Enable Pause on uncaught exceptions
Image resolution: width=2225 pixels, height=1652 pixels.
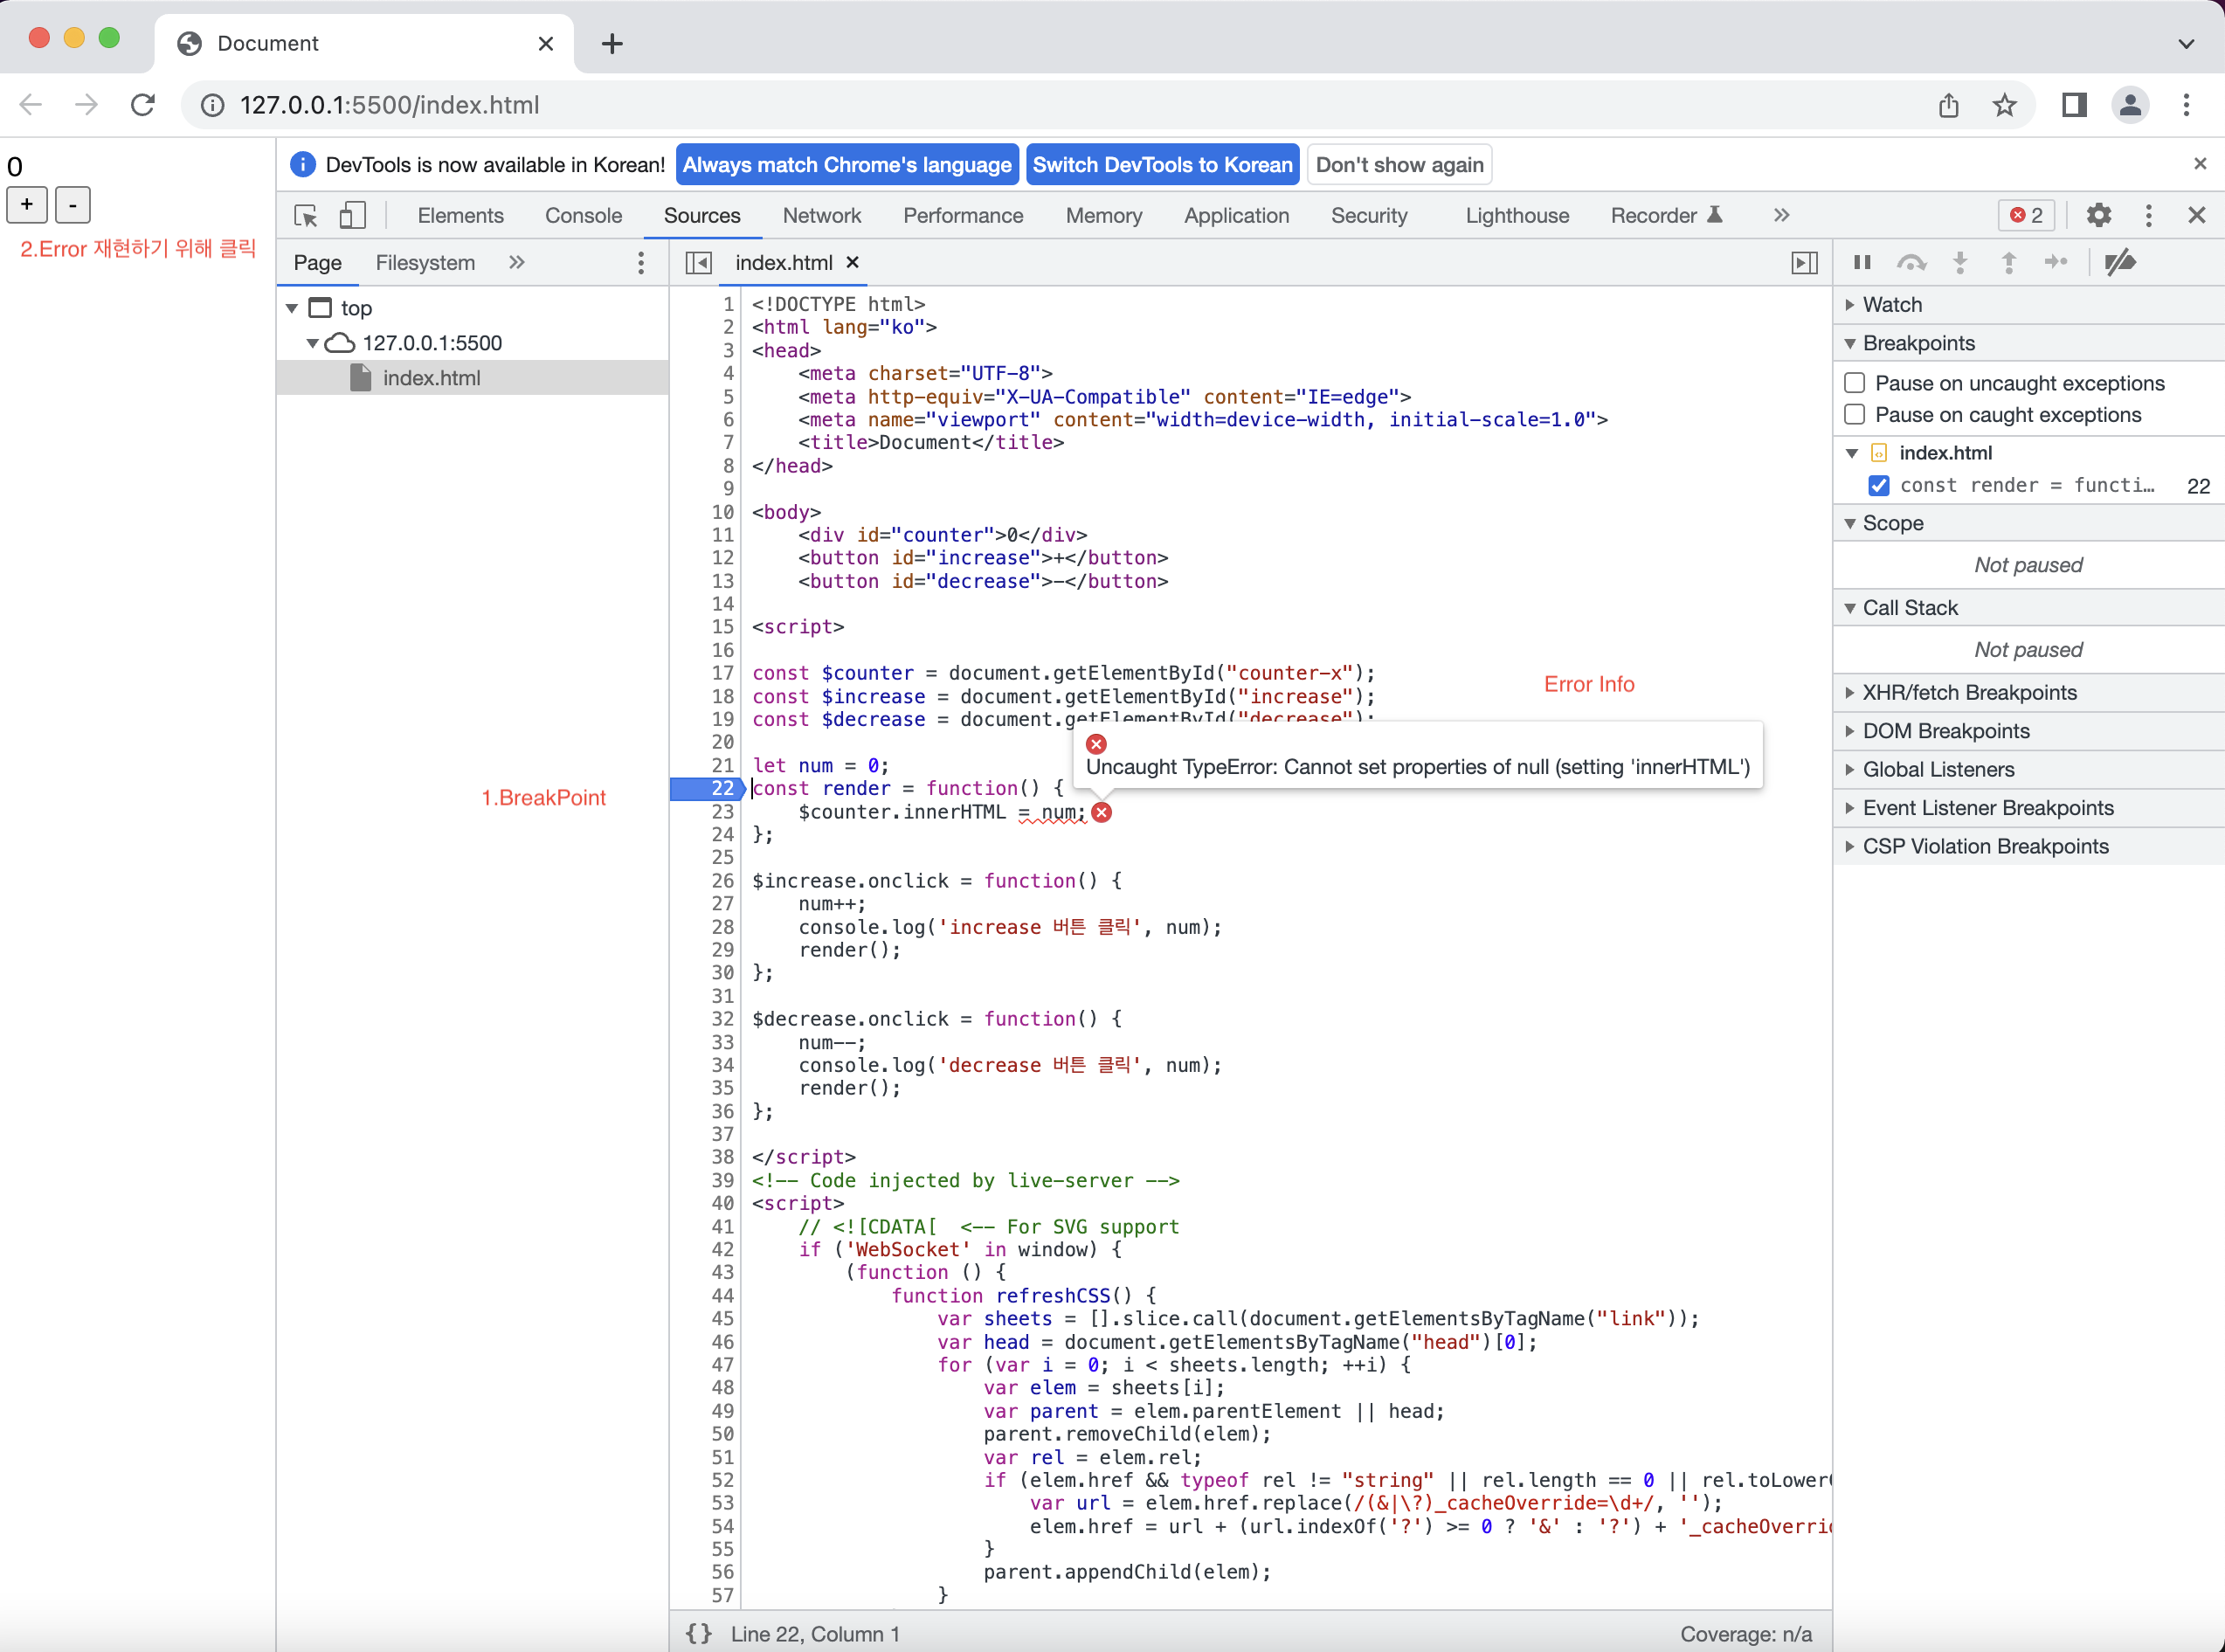1855,383
